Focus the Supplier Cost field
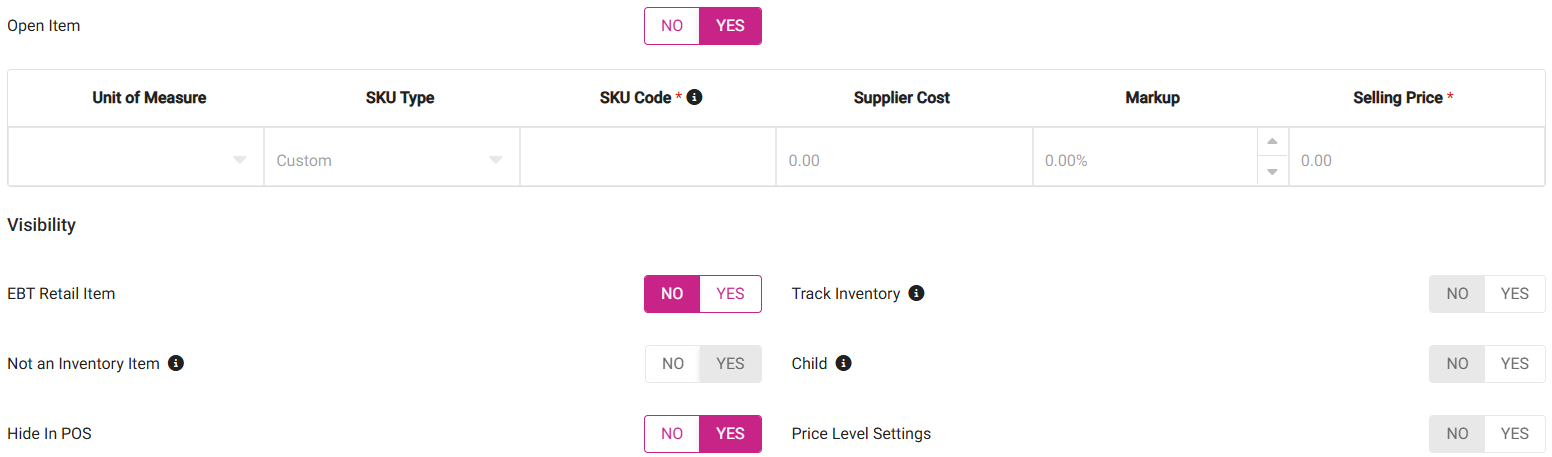The width and height of the screenshot is (1552, 457). pyautogui.click(x=904, y=160)
